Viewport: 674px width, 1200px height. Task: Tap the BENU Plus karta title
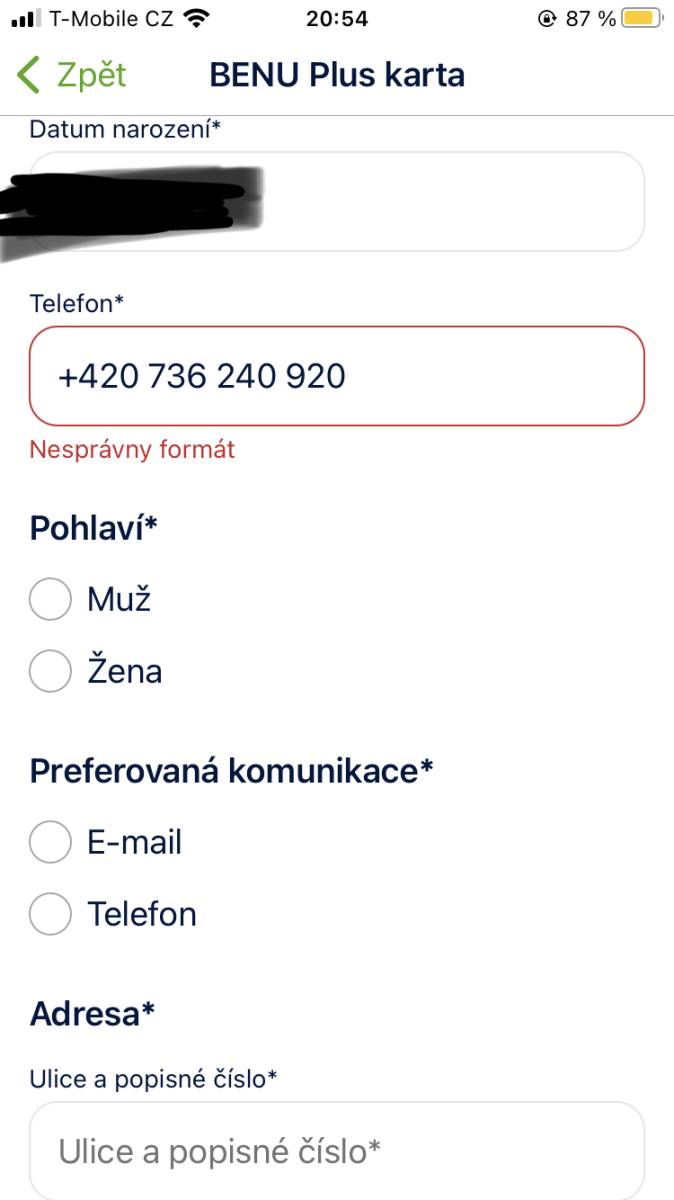click(337, 75)
